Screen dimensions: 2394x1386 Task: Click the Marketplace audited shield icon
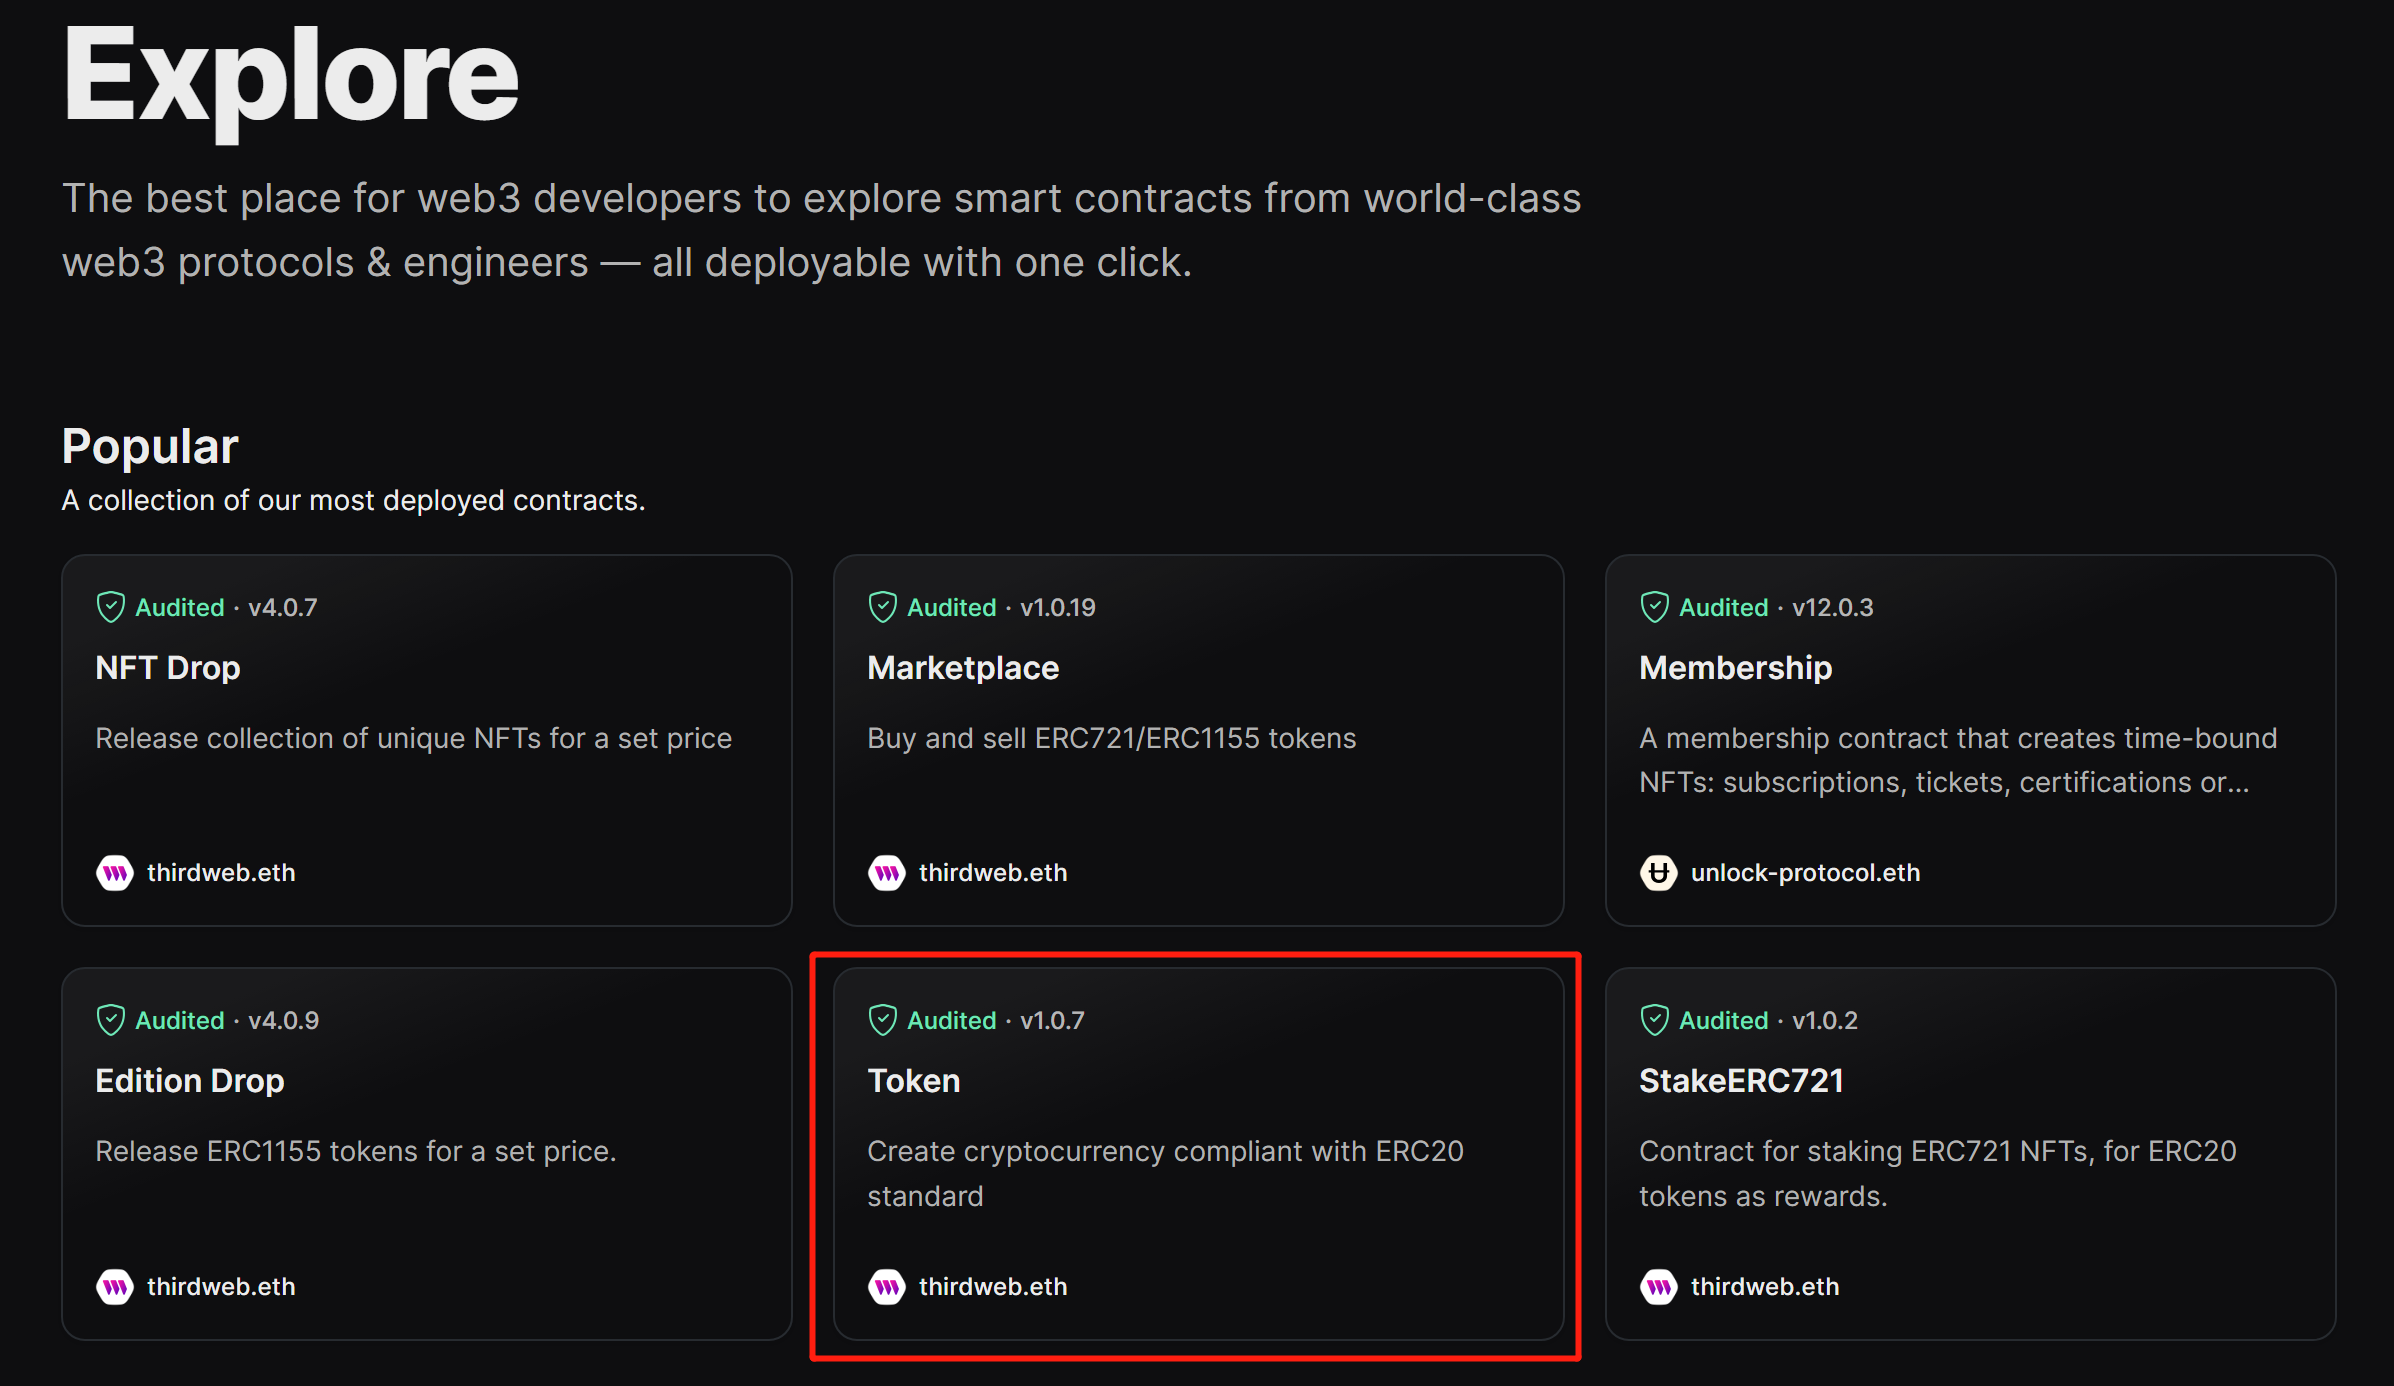point(882,607)
